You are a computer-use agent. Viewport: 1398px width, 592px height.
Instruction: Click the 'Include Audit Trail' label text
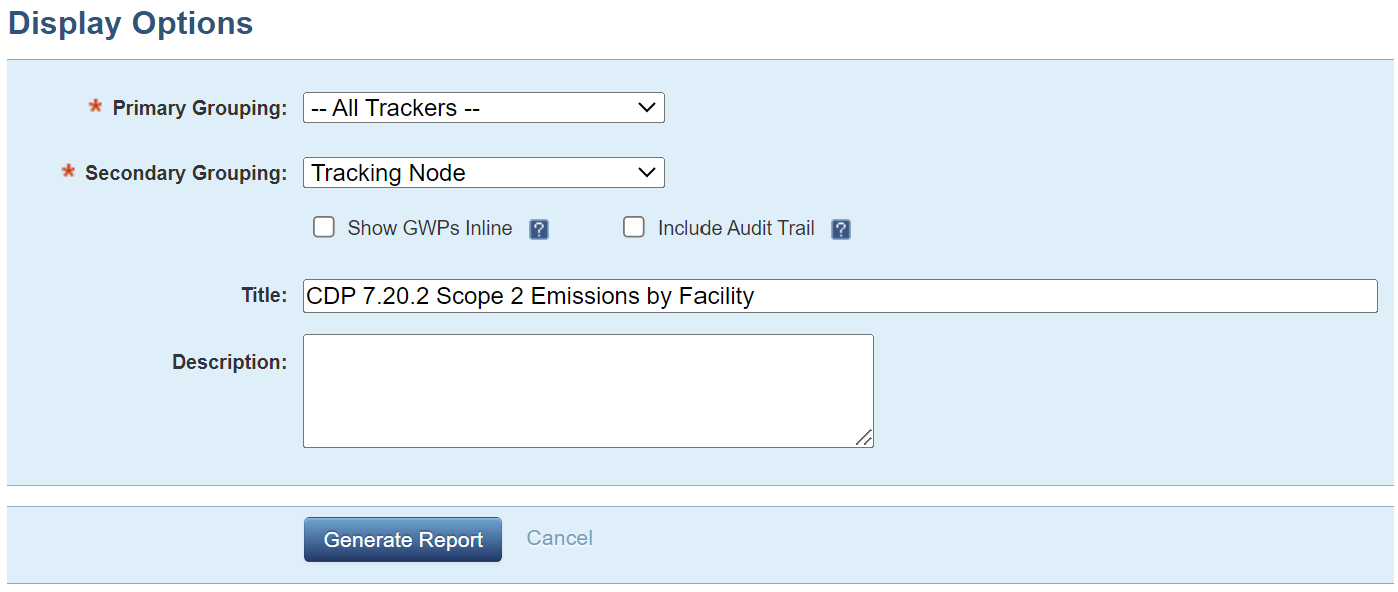[736, 228]
